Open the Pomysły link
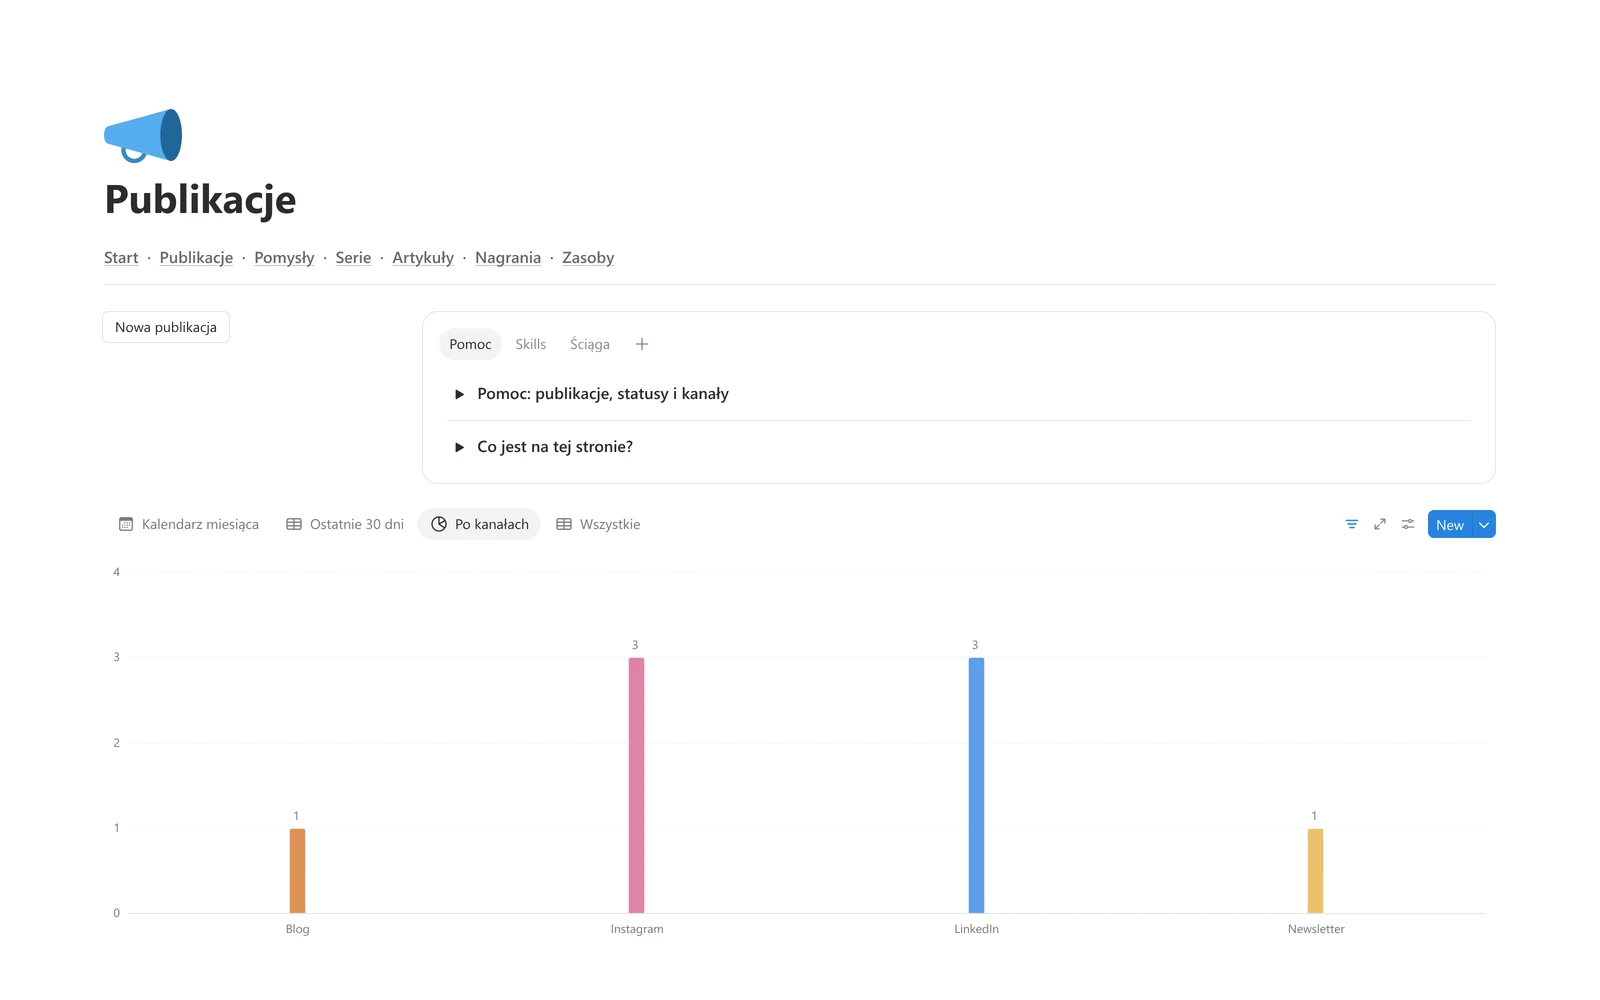 click(x=284, y=258)
